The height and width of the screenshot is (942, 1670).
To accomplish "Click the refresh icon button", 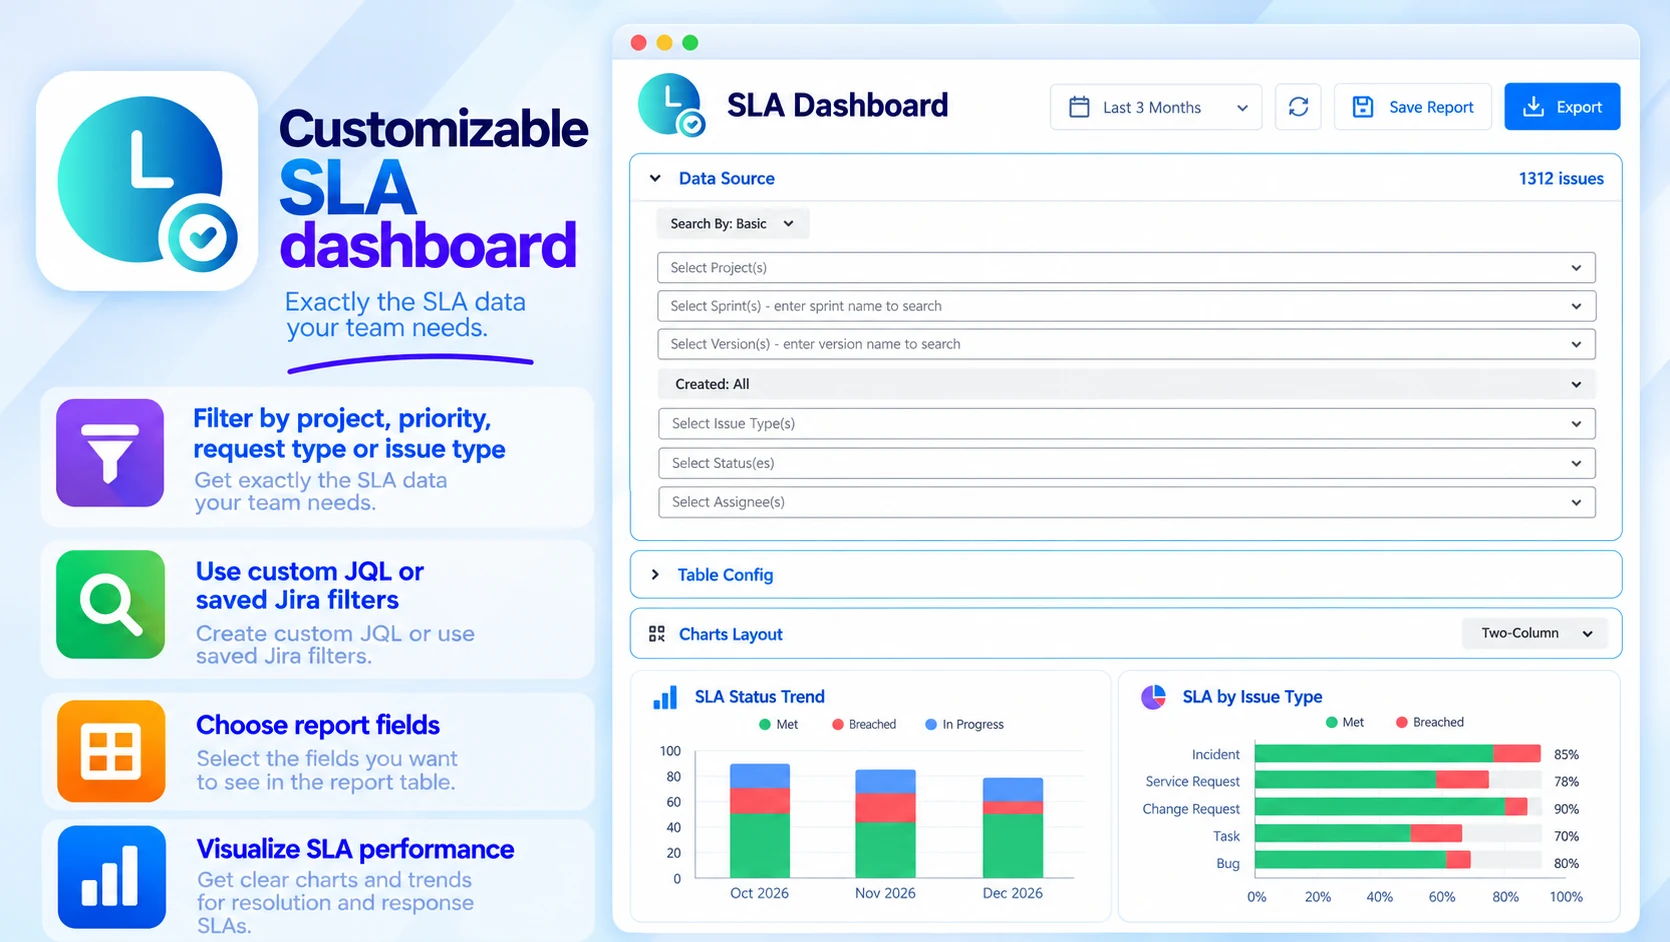I will 1298,107.
